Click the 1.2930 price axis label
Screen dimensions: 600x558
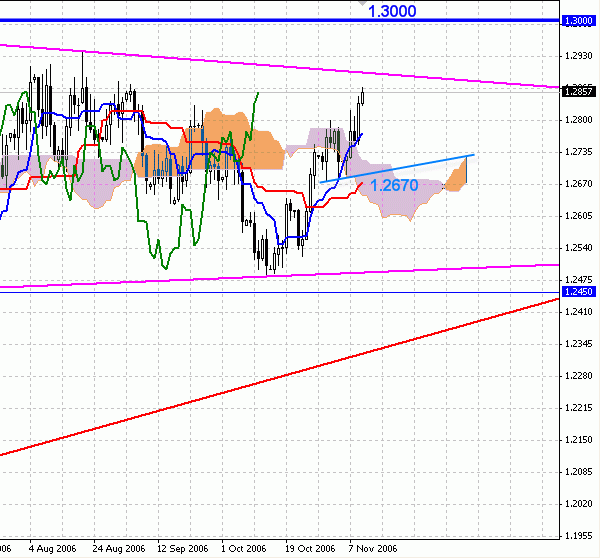579,56
